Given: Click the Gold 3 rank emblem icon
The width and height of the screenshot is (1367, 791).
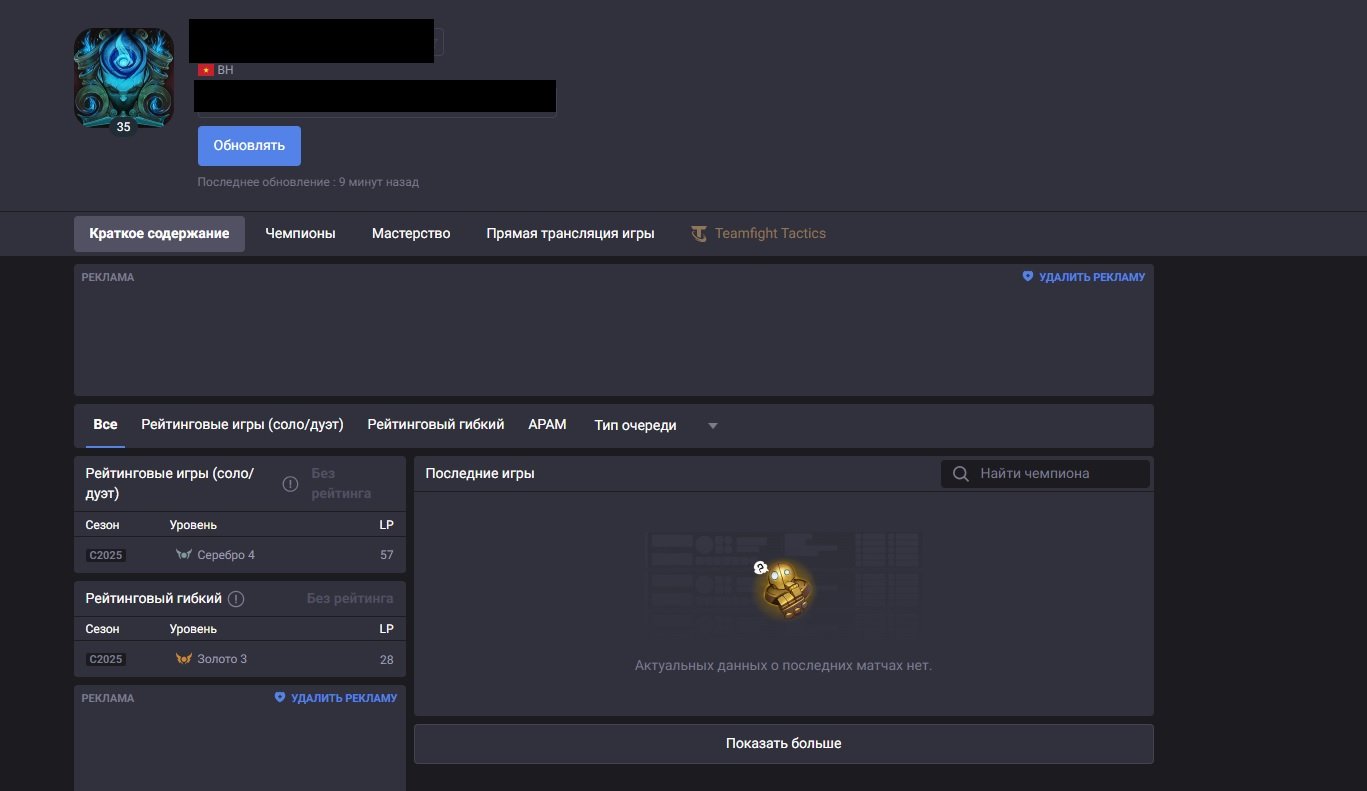Looking at the screenshot, I should 183,659.
